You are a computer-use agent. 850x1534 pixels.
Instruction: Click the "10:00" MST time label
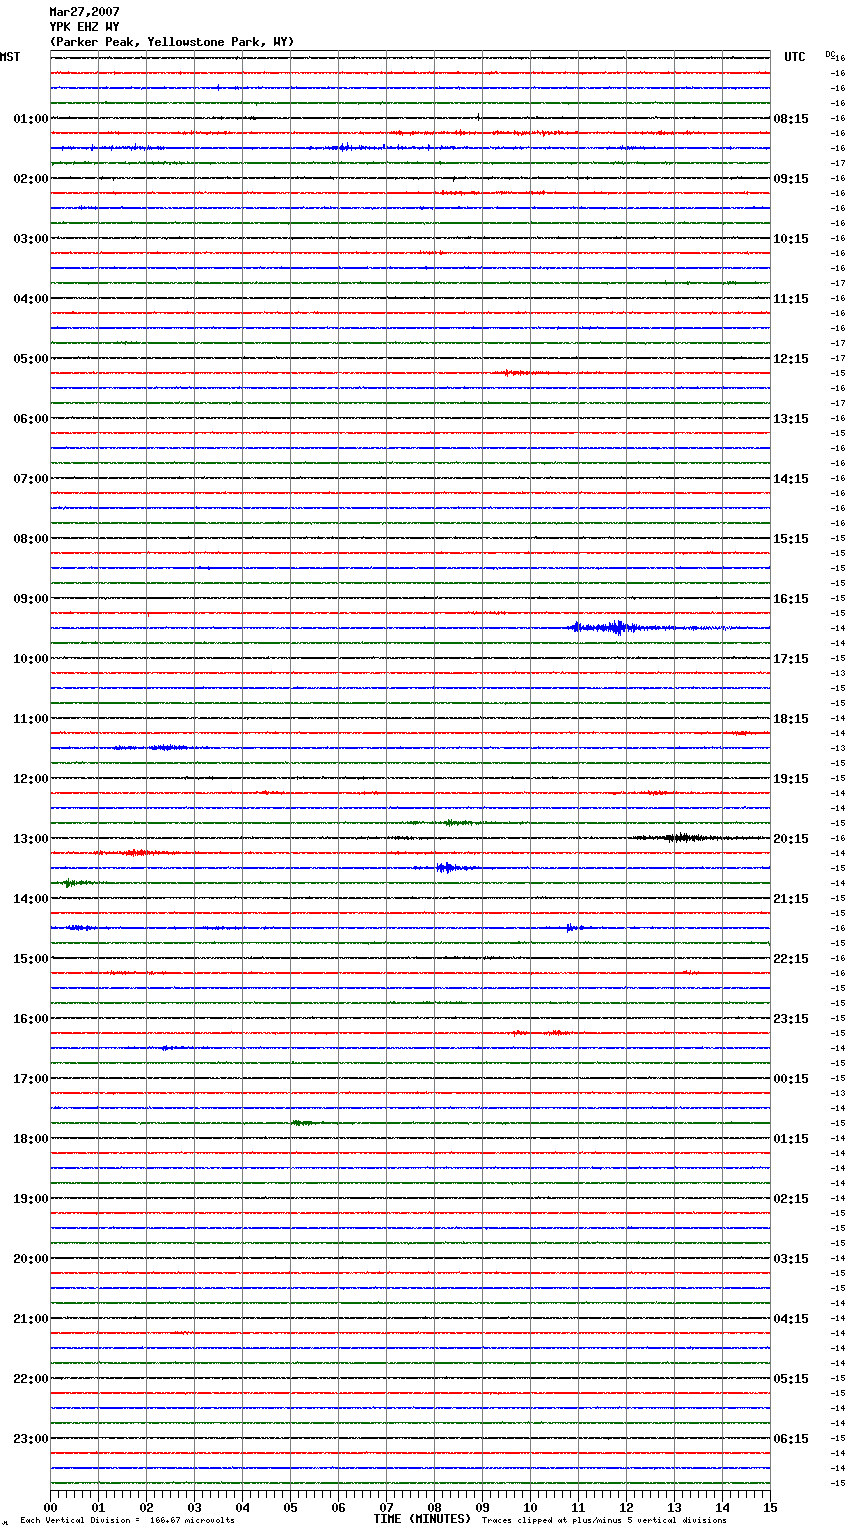[31, 659]
